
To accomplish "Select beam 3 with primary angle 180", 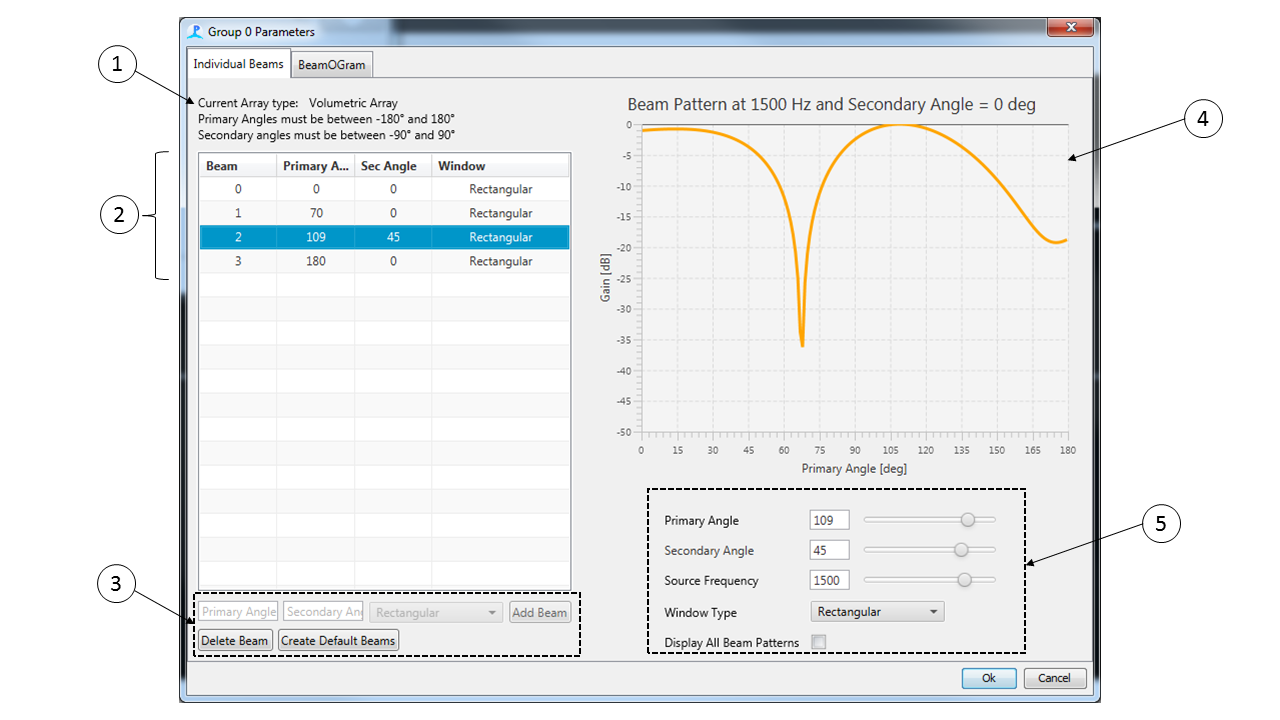I will click(x=384, y=261).
